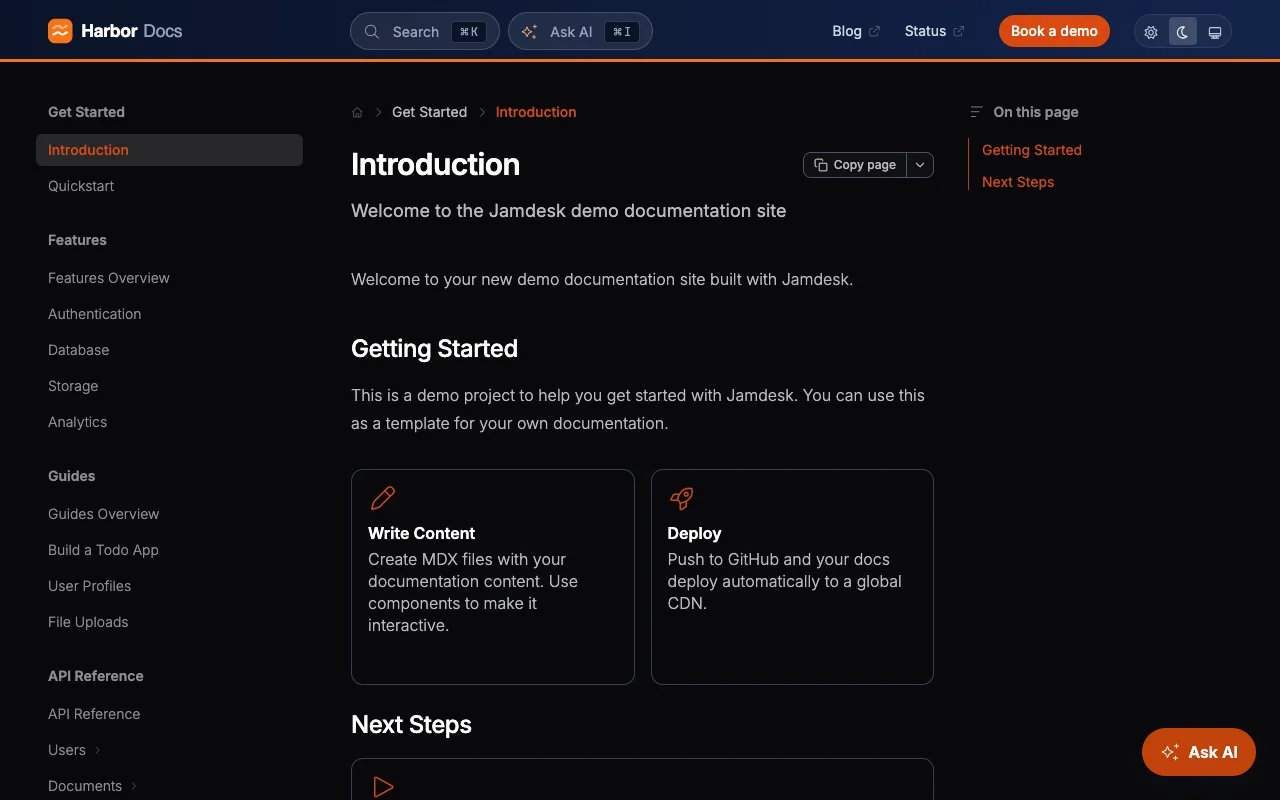Click sparkle icon on floating Ask AI button
The height and width of the screenshot is (800, 1280).
1170,752
